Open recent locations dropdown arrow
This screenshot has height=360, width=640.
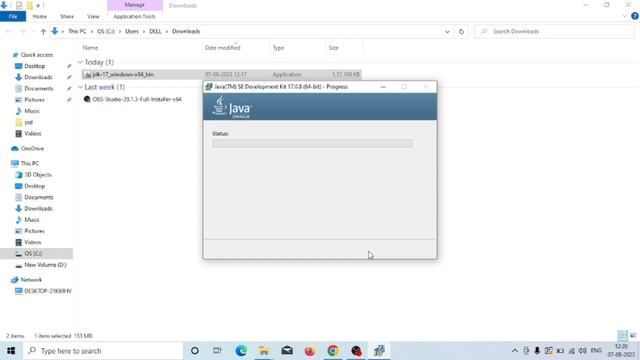[33, 31]
